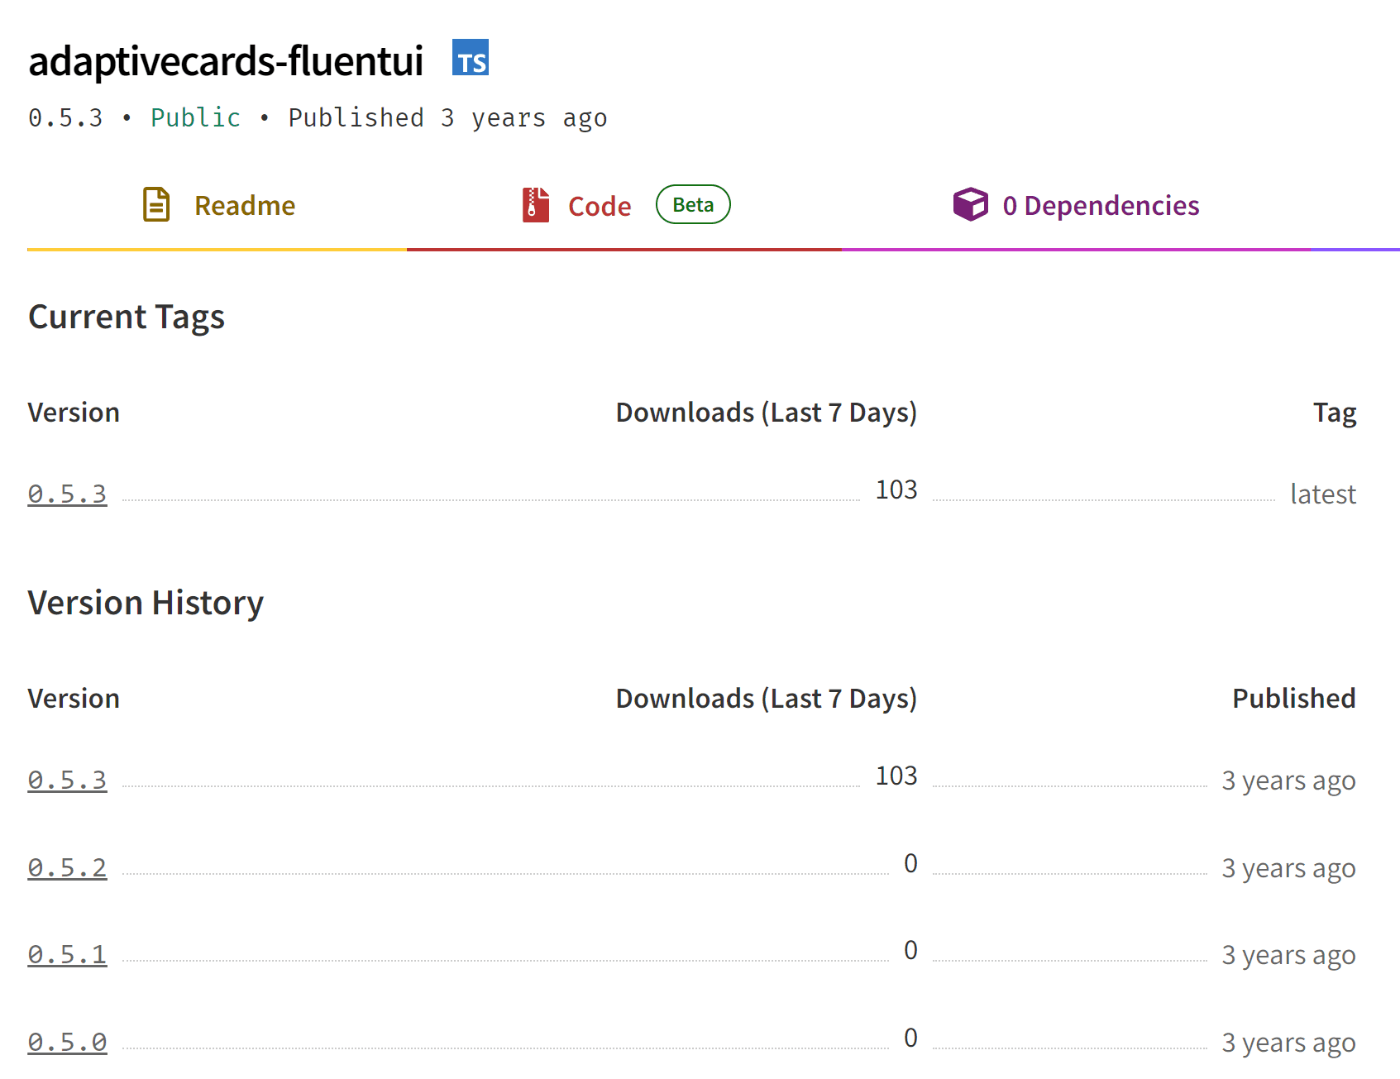Click the Readme file icon
The height and width of the screenshot is (1079, 1400).
(157, 205)
